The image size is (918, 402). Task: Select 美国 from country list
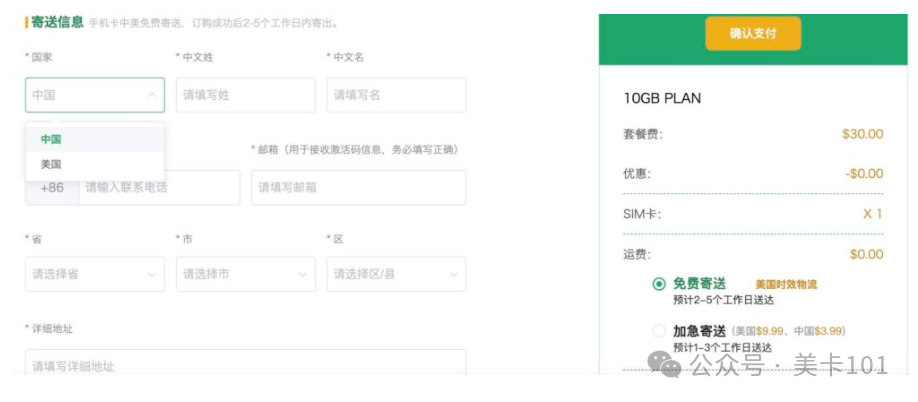coord(95,164)
